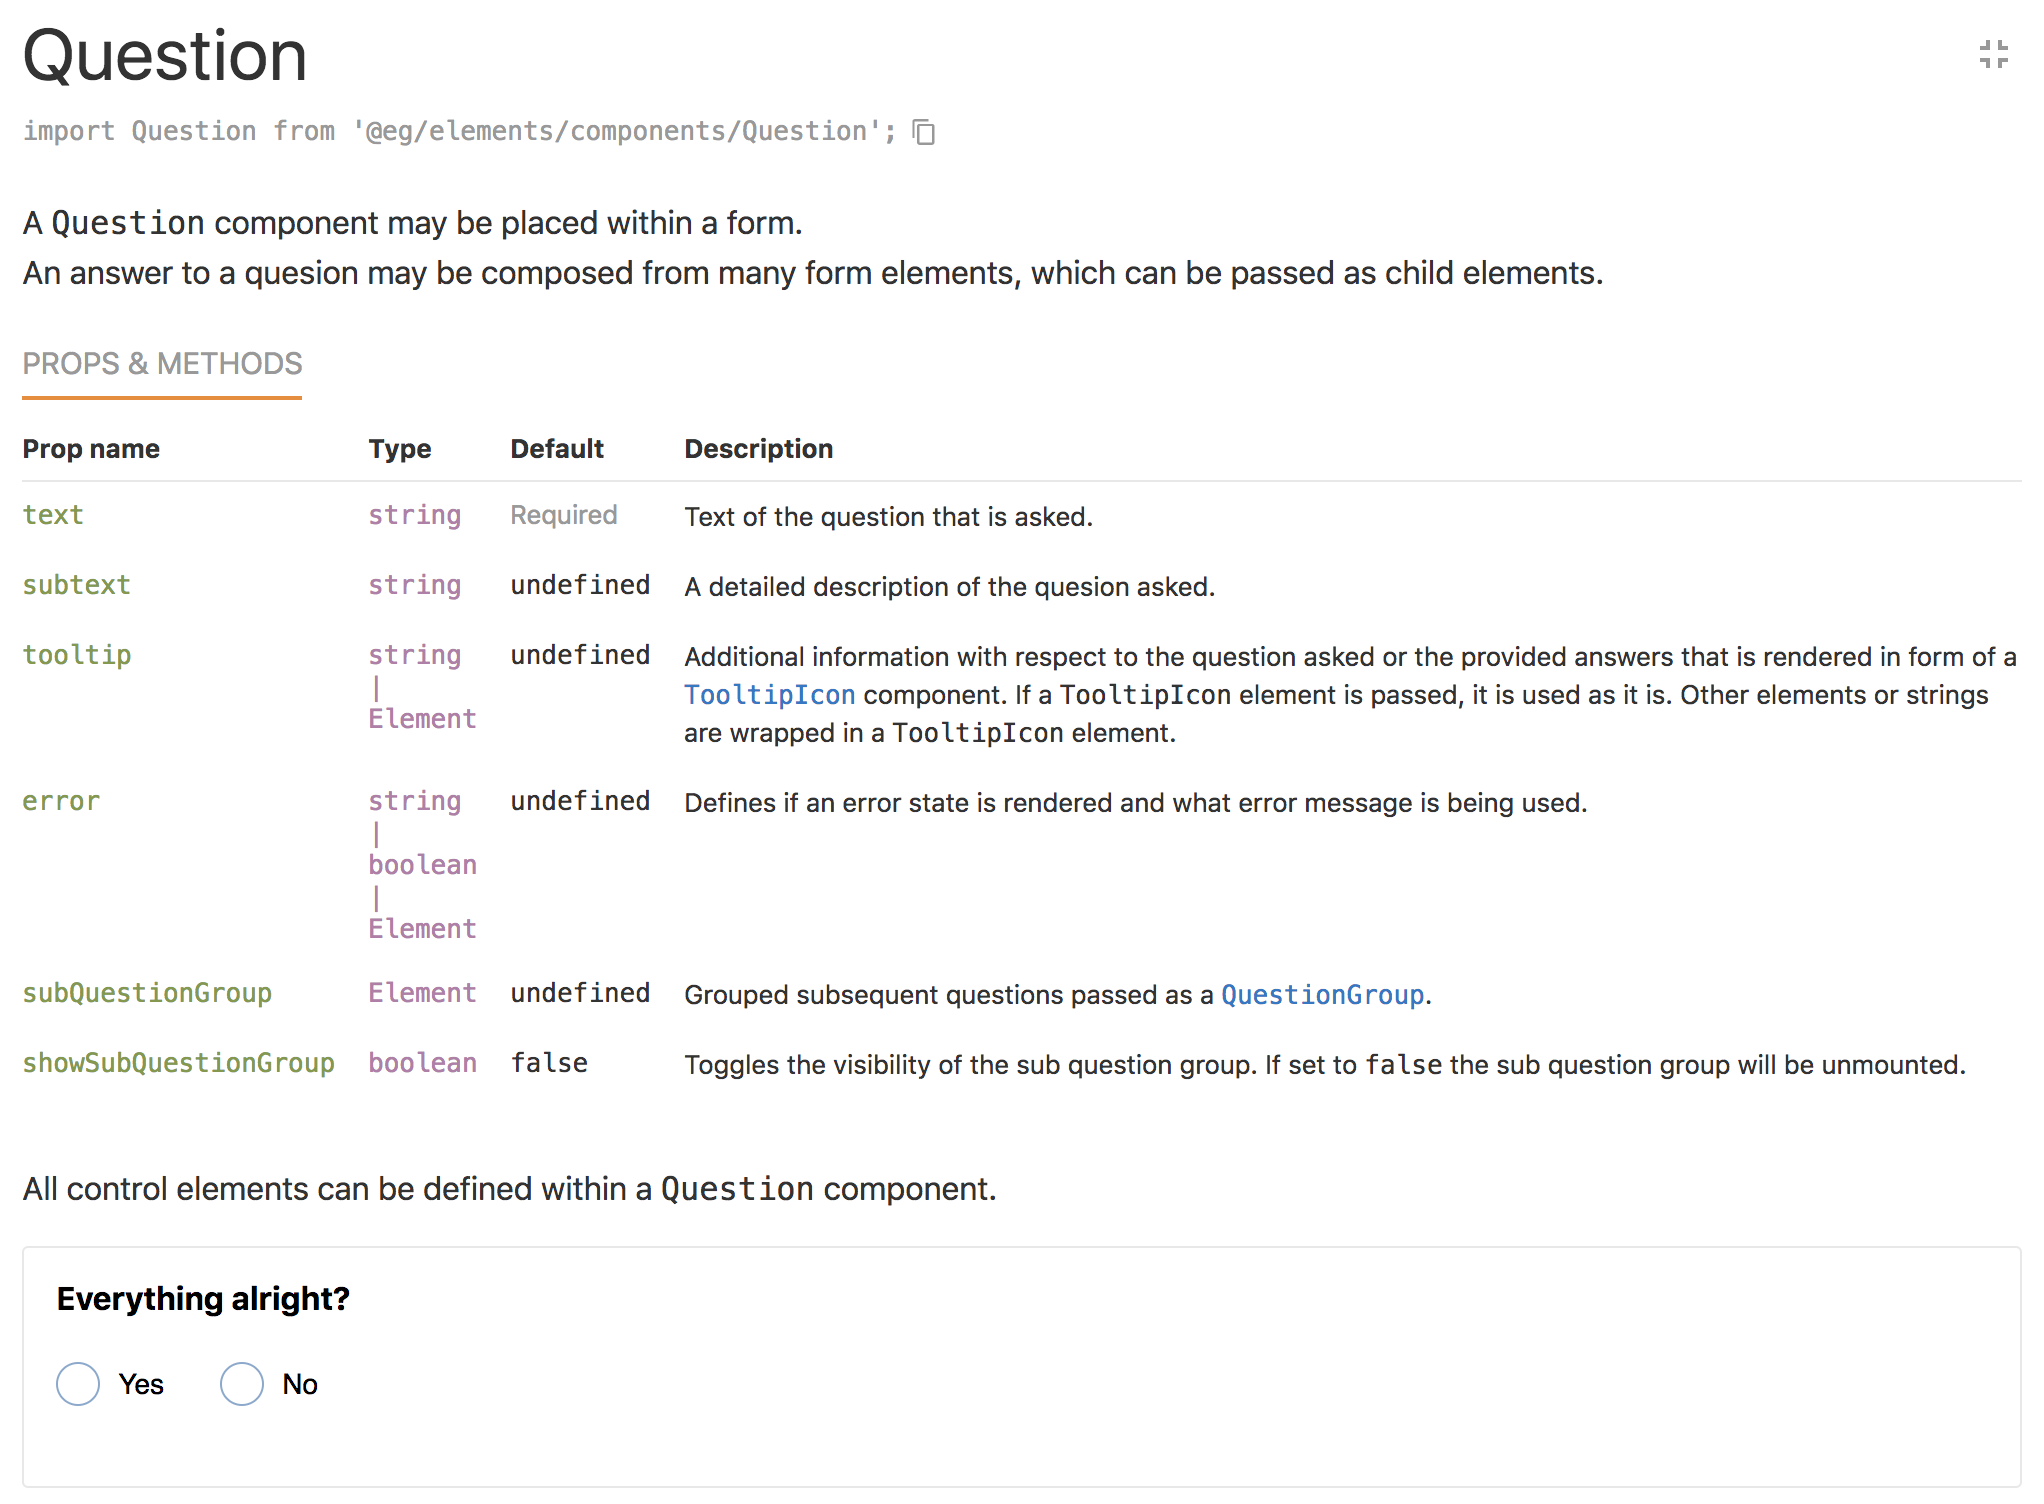
Task: Click the 'tooltip' prop name
Action: [77, 655]
